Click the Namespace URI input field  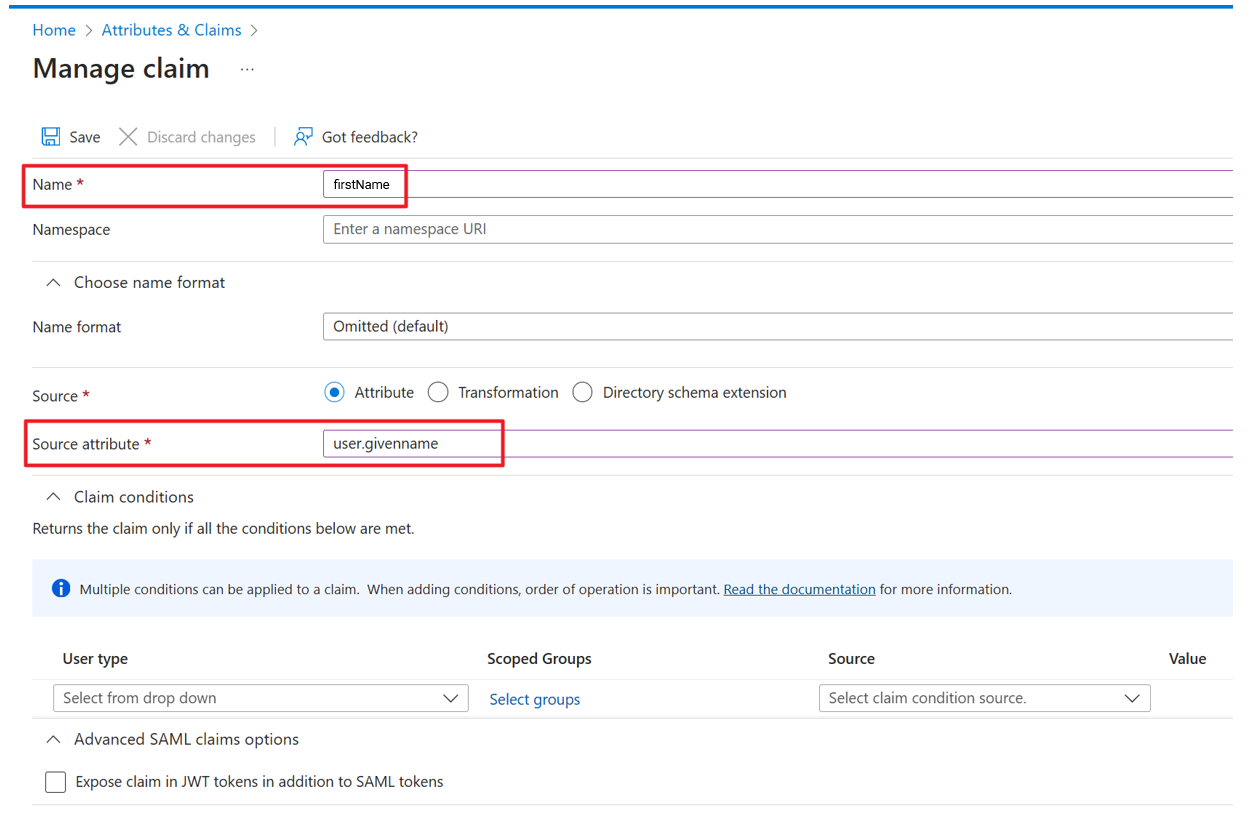(776, 230)
